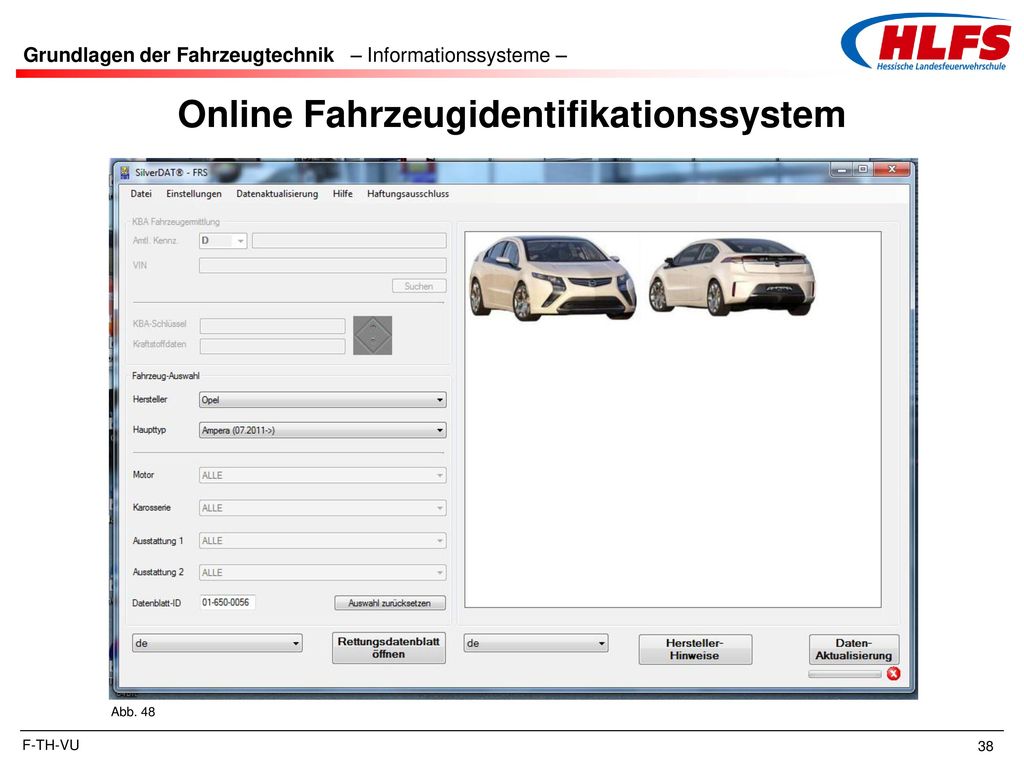1024x768 pixels.
Task: Expand the Ausstattung 1 dropdown
Action: (323, 541)
